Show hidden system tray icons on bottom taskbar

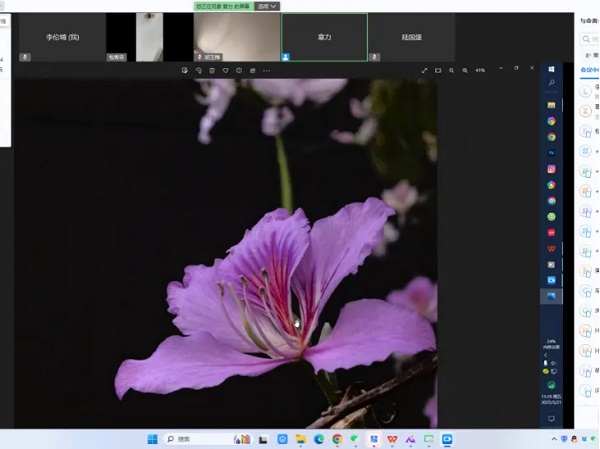[x=554, y=439]
